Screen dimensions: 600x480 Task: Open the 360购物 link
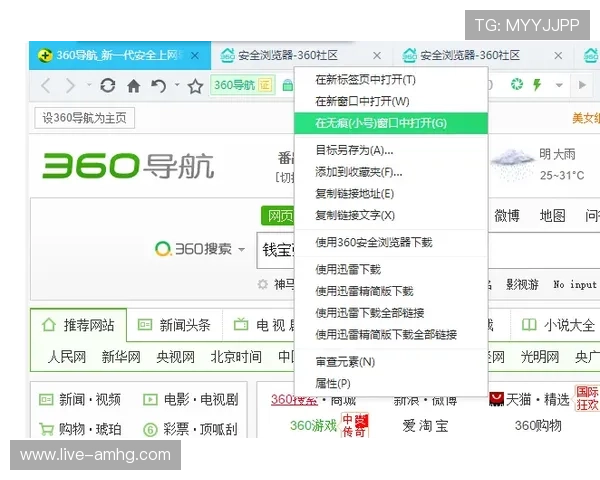[x=538, y=426]
